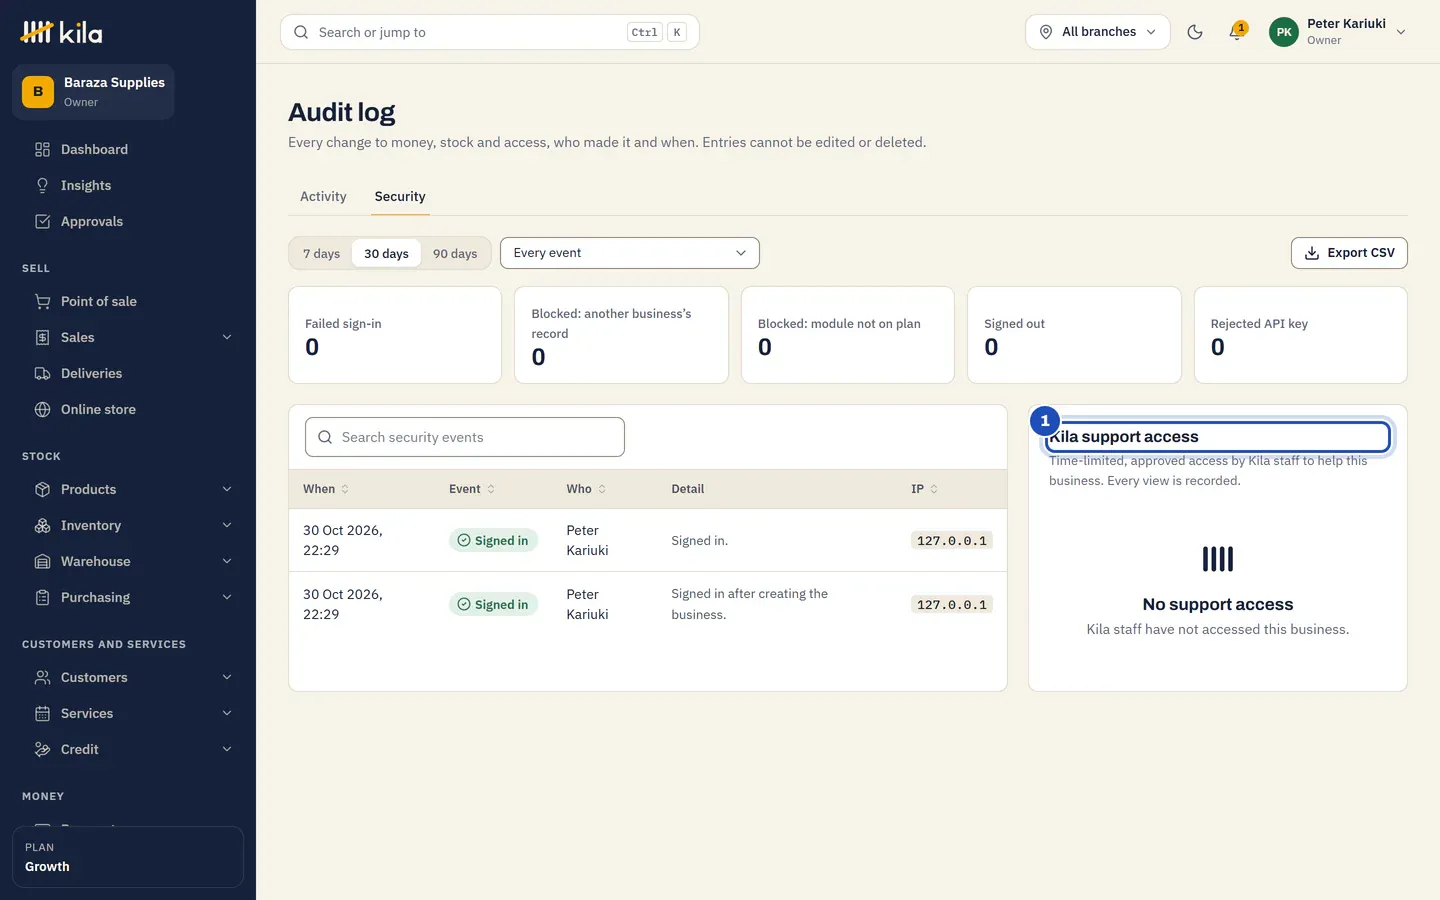This screenshot has width=1440, height=900.
Task: Expand the Warehouse submenu chevron
Action: coord(227,562)
